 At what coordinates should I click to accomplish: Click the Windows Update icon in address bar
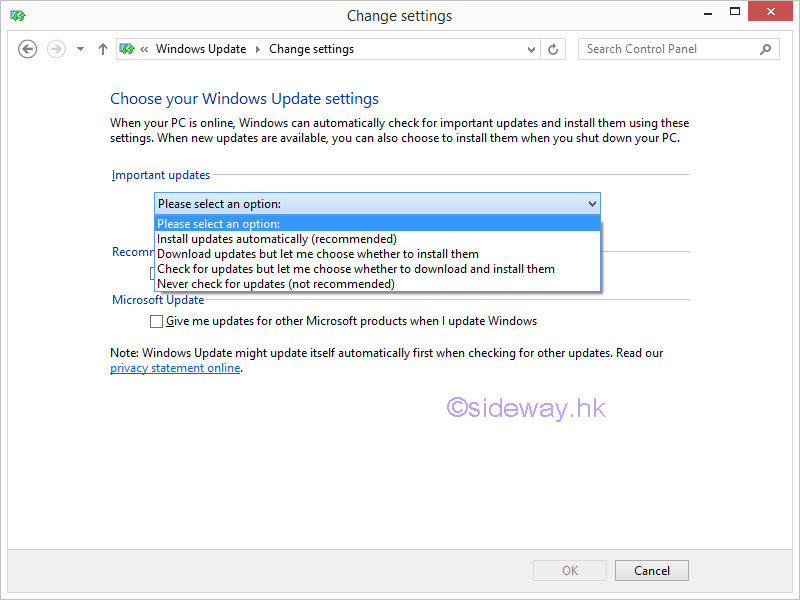click(x=127, y=49)
